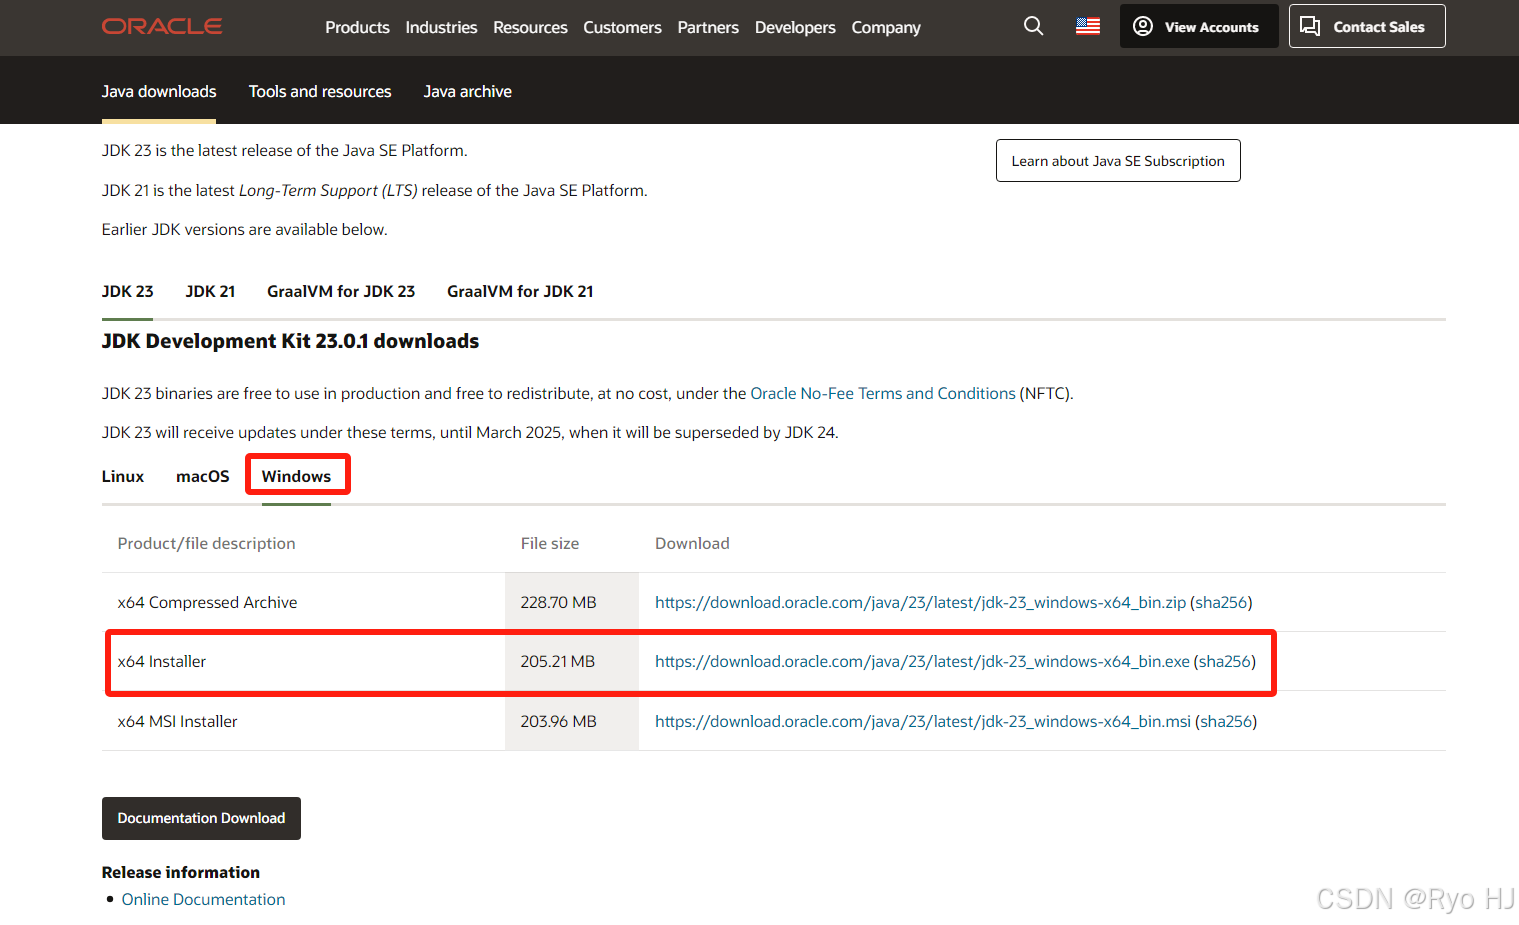Click the x64 MSI Installer description
The height and width of the screenshot is (925, 1519).
(177, 721)
